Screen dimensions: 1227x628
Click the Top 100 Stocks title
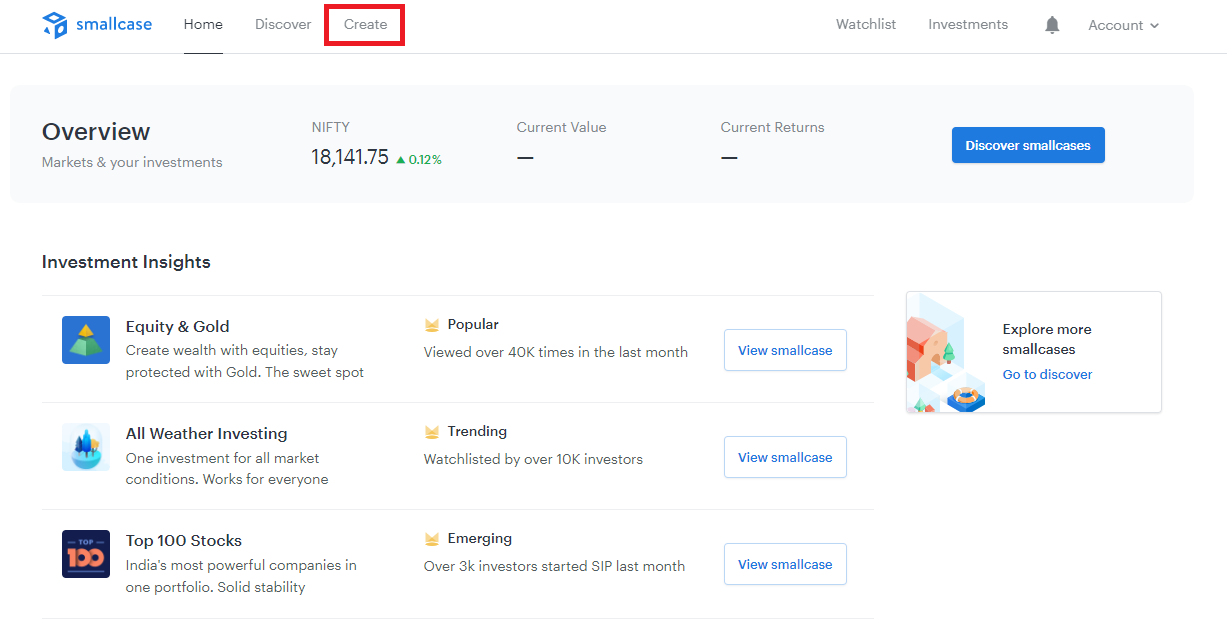184,540
